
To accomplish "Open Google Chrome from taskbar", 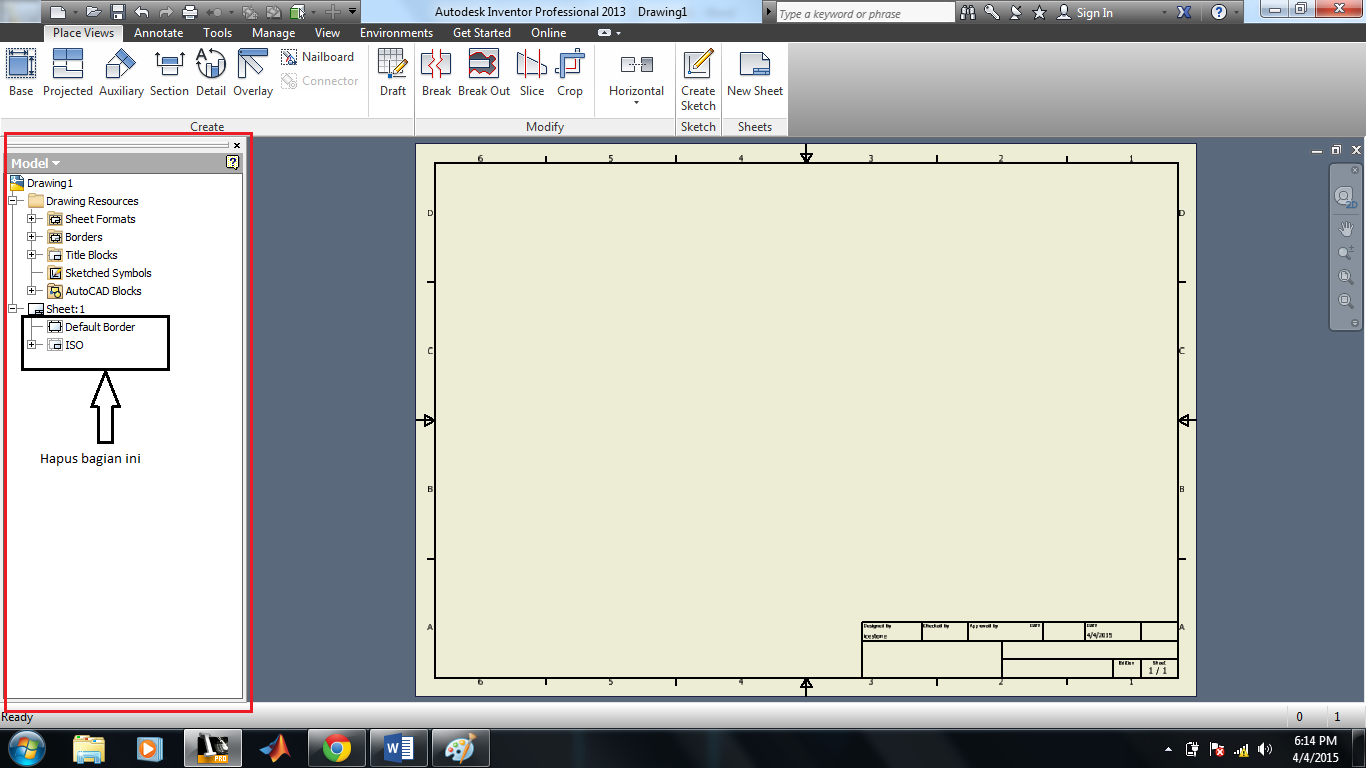I will point(337,749).
